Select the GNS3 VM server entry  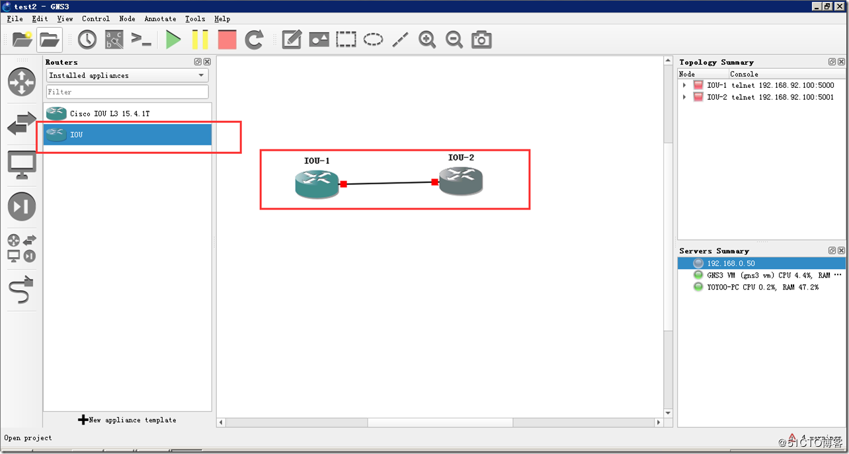761,275
